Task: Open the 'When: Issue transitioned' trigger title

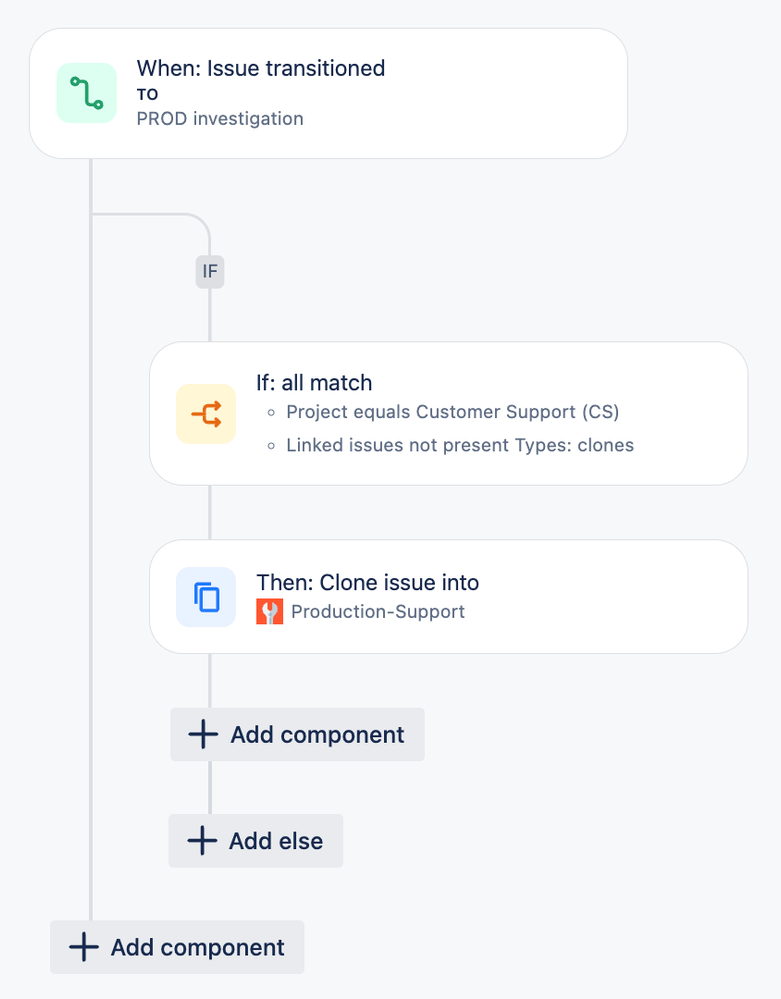Action: tap(261, 68)
